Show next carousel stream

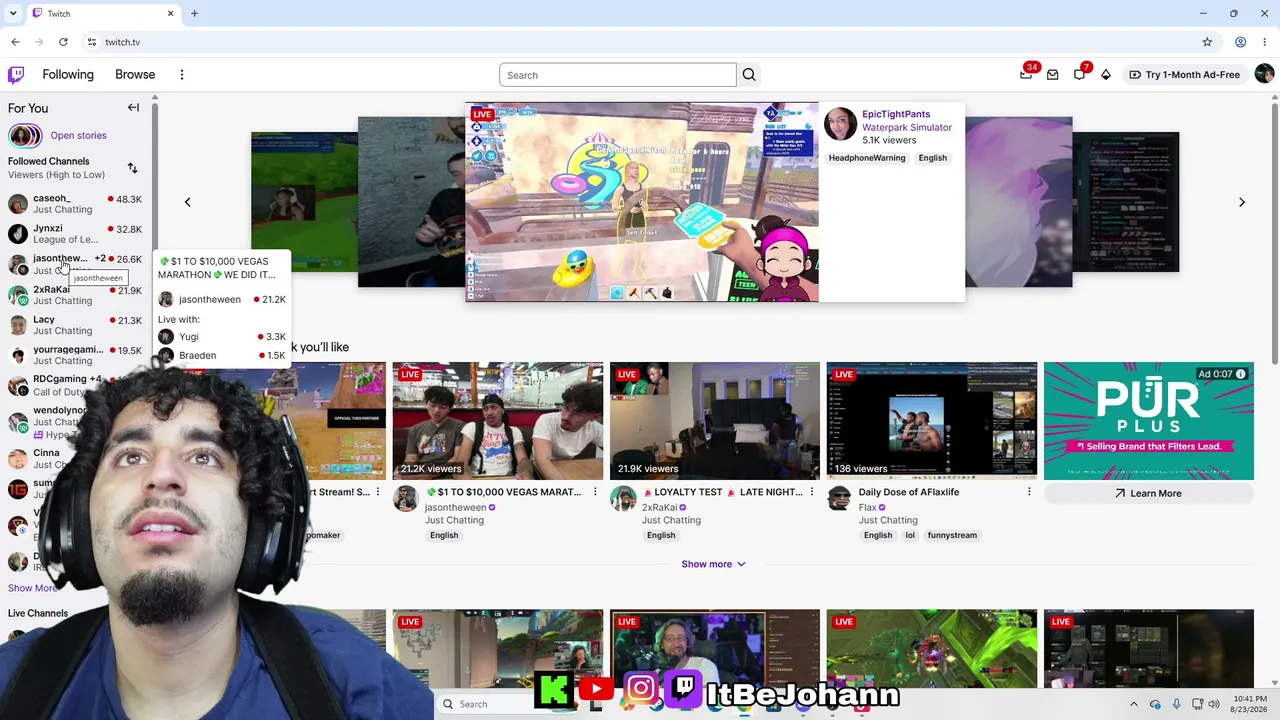point(1242,202)
